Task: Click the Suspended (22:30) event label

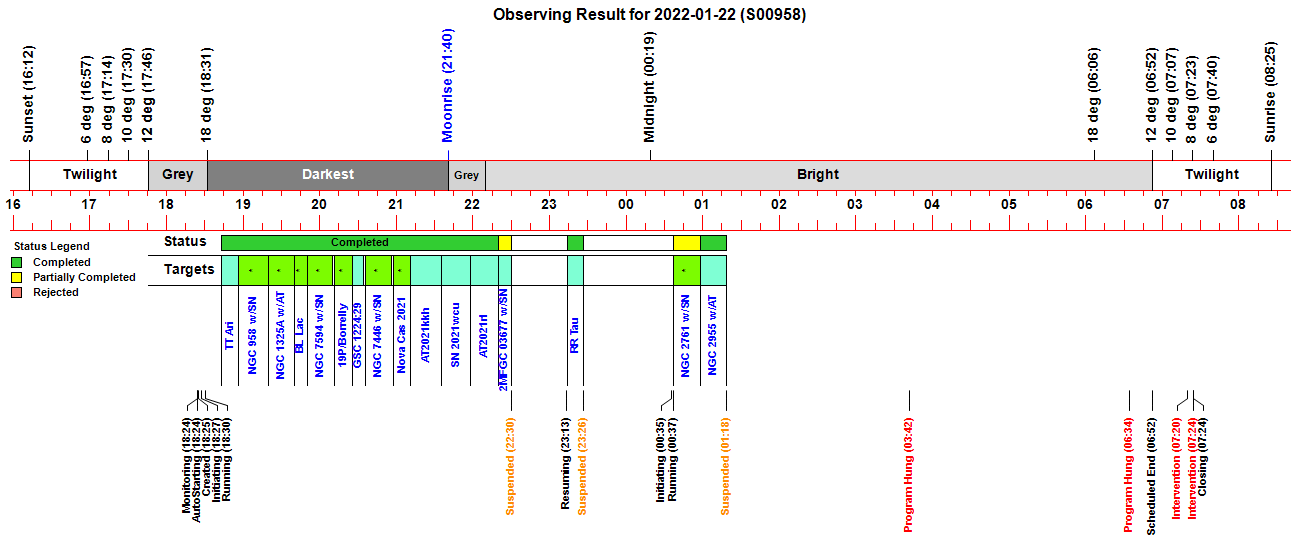Action: (x=510, y=465)
